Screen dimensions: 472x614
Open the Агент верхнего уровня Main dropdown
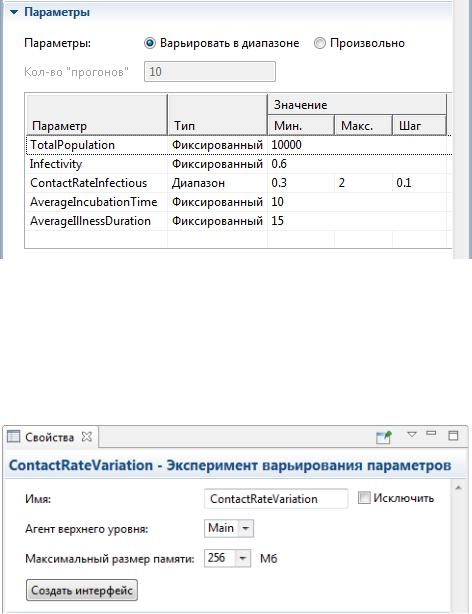pos(229,528)
